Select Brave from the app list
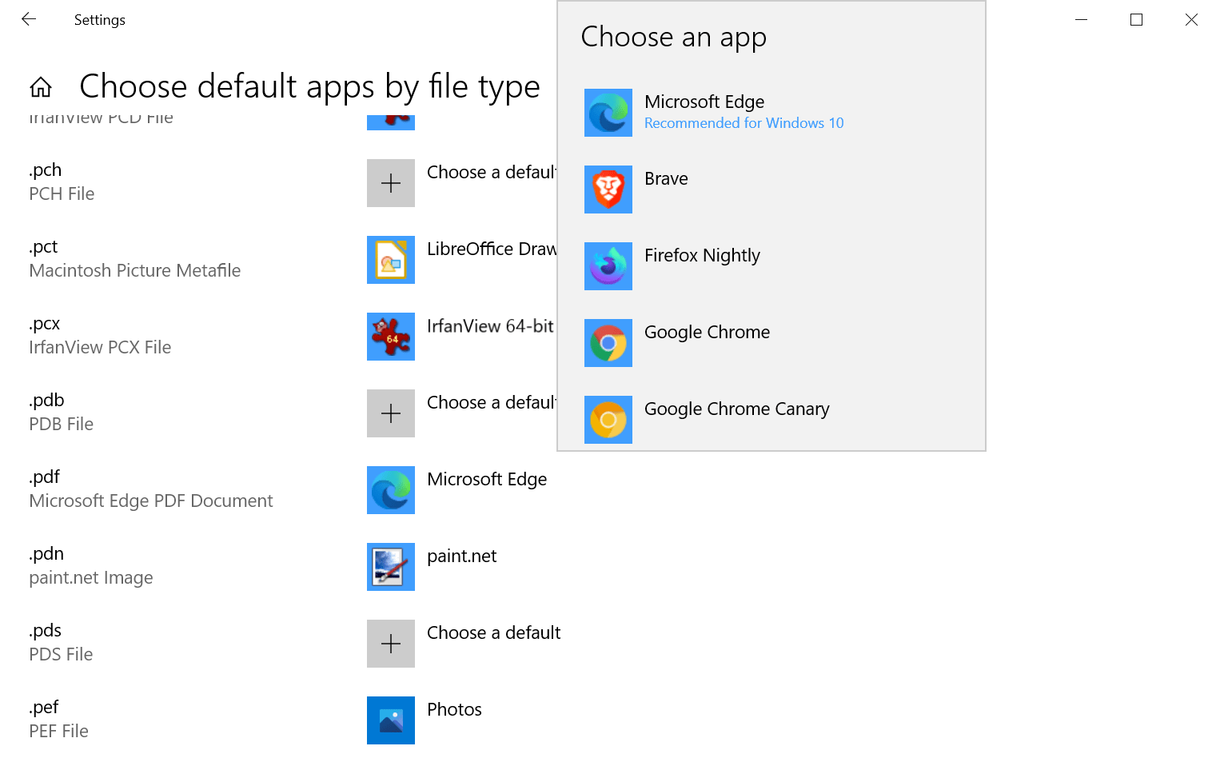This screenshot has width=1220, height=758. click(x=771, y=189)
